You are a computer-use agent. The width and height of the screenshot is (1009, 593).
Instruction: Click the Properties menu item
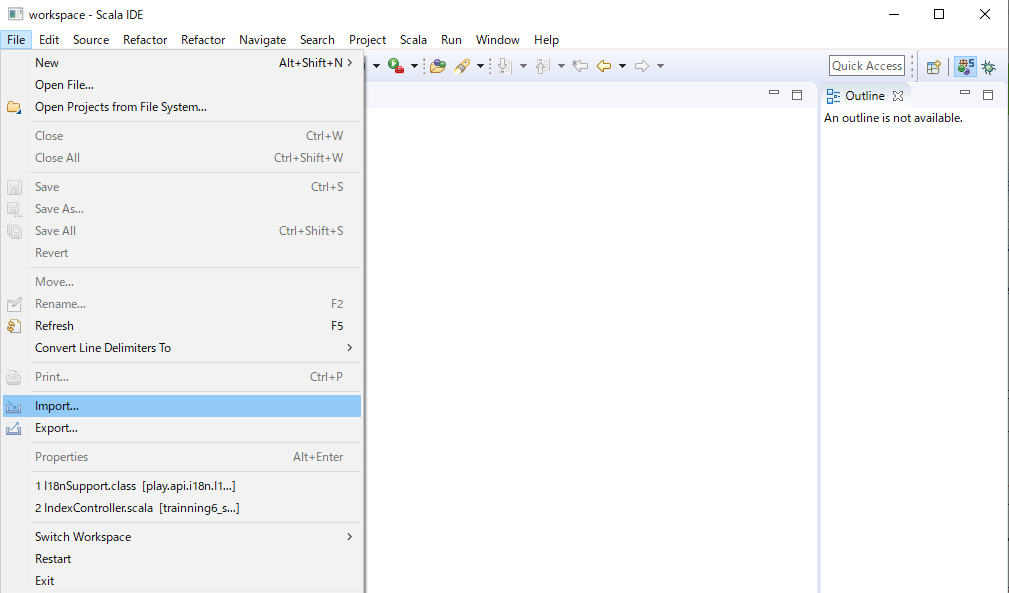pyautogui.click(x=181, y=457)
